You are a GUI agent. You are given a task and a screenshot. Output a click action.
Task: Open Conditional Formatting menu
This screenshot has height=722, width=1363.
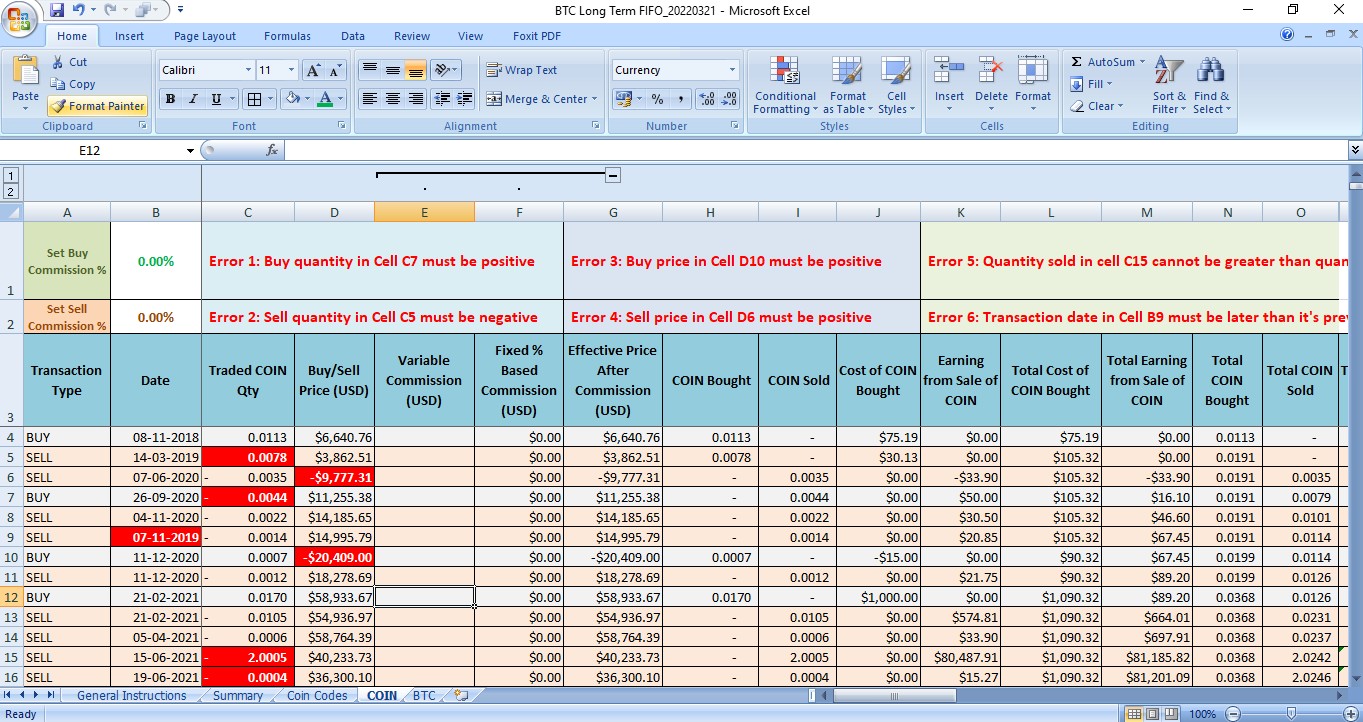tap(785, 85)
